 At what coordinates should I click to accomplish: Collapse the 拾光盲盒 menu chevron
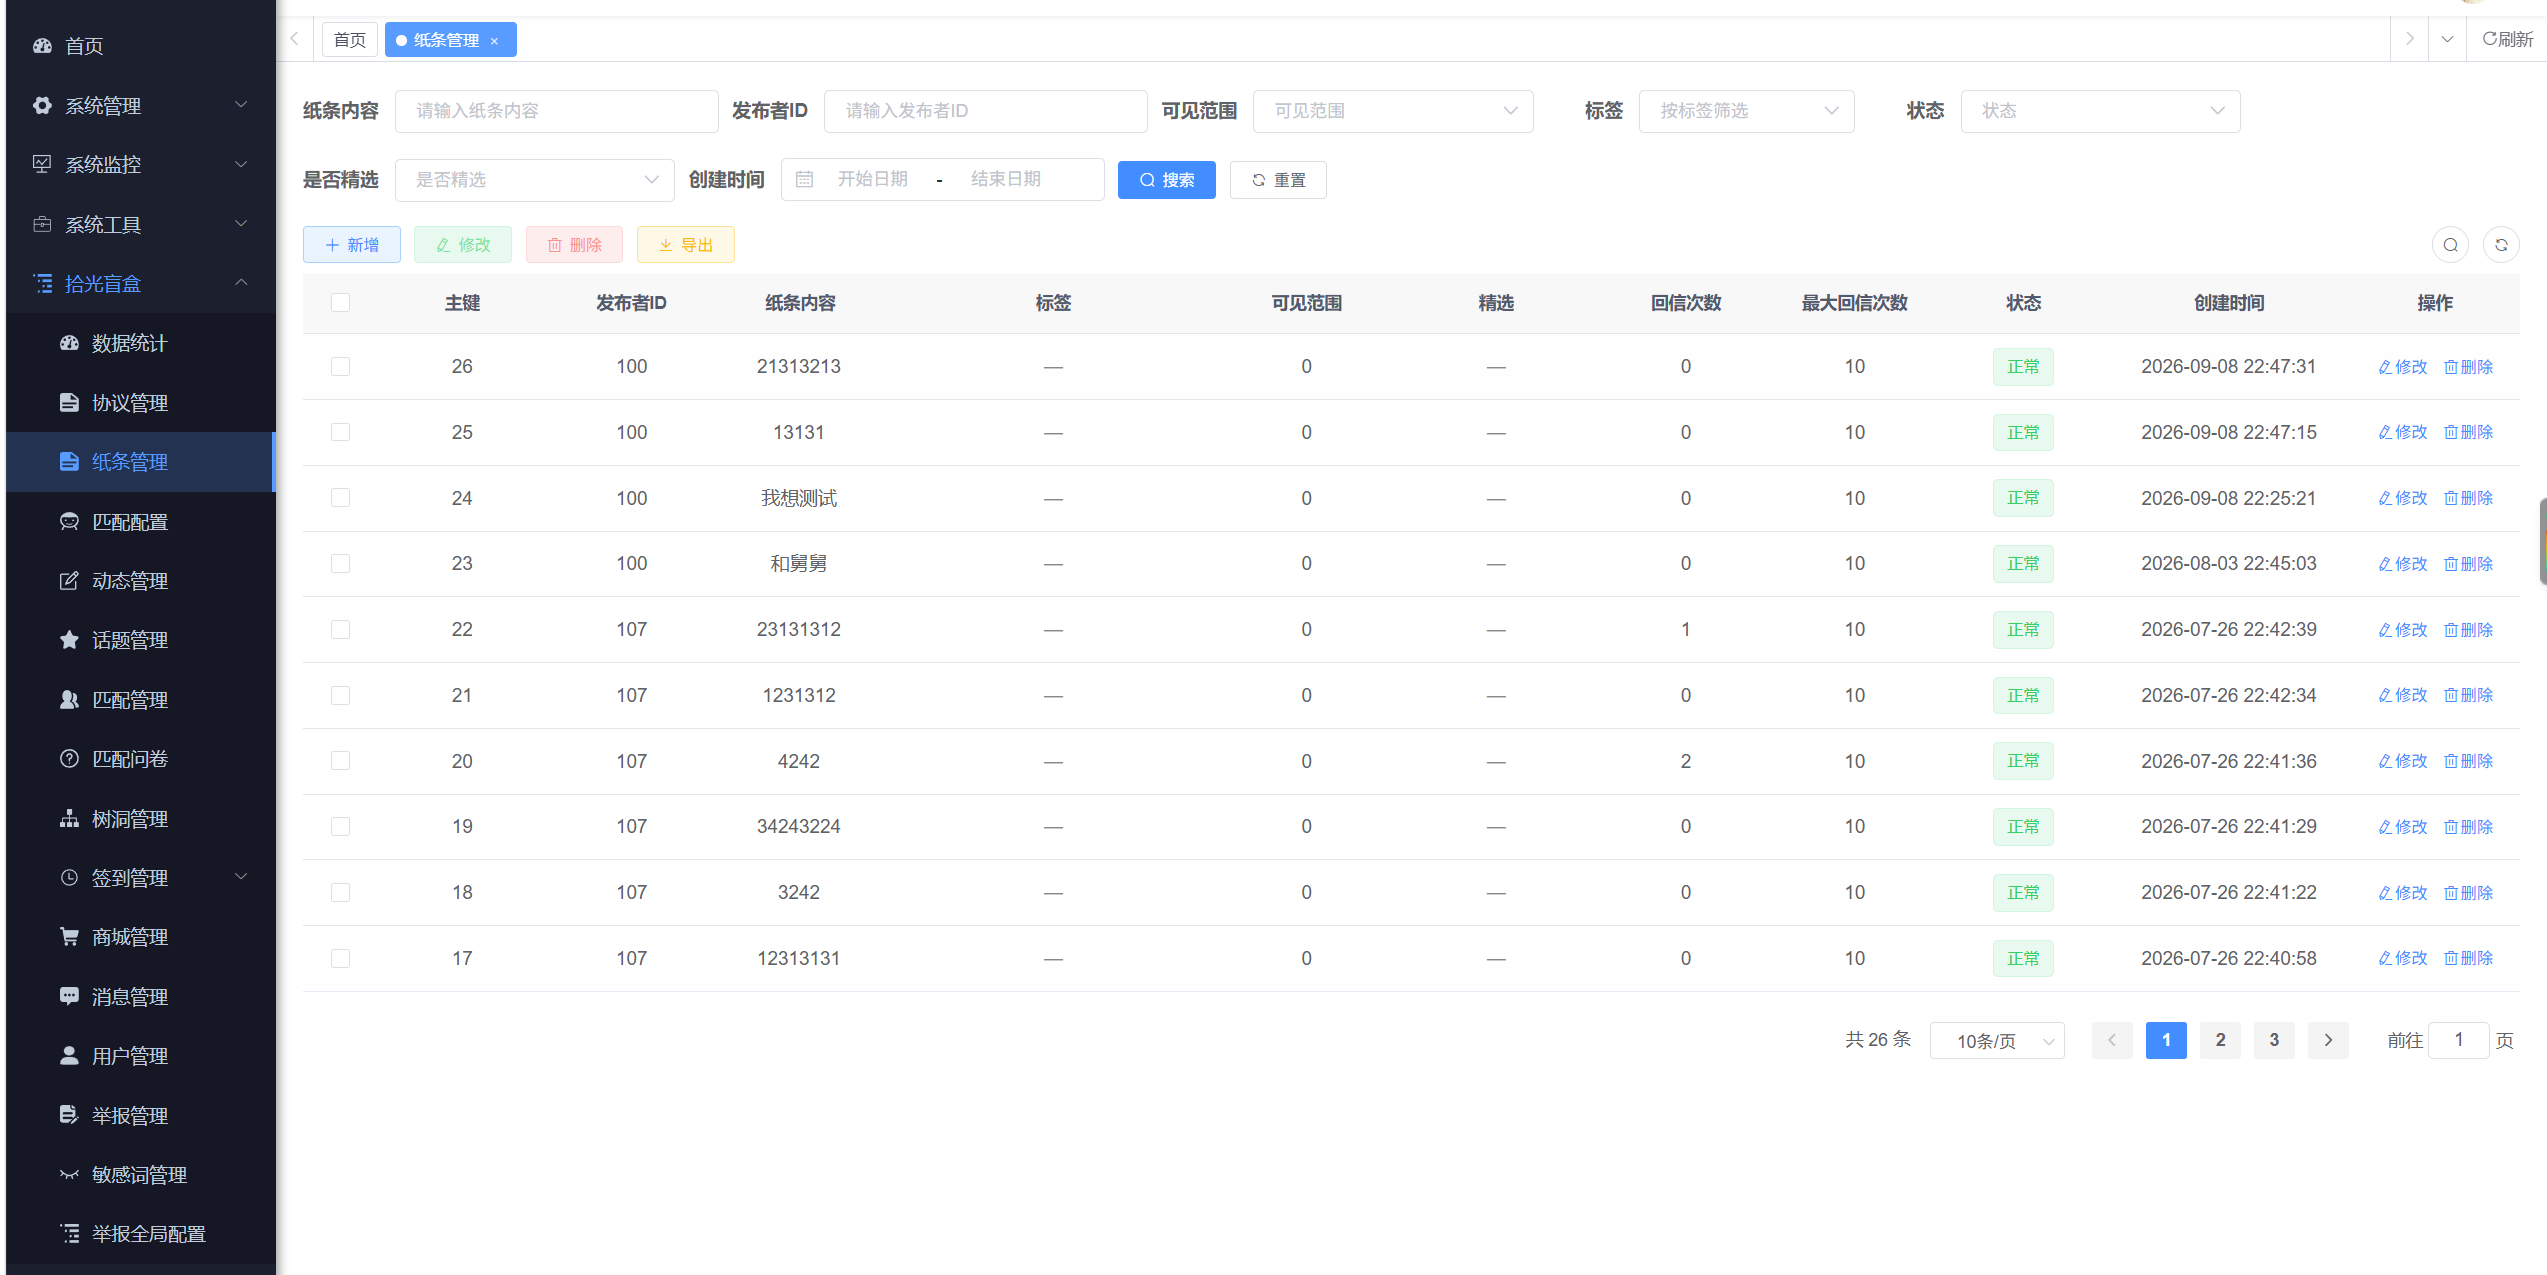(241, 283)
